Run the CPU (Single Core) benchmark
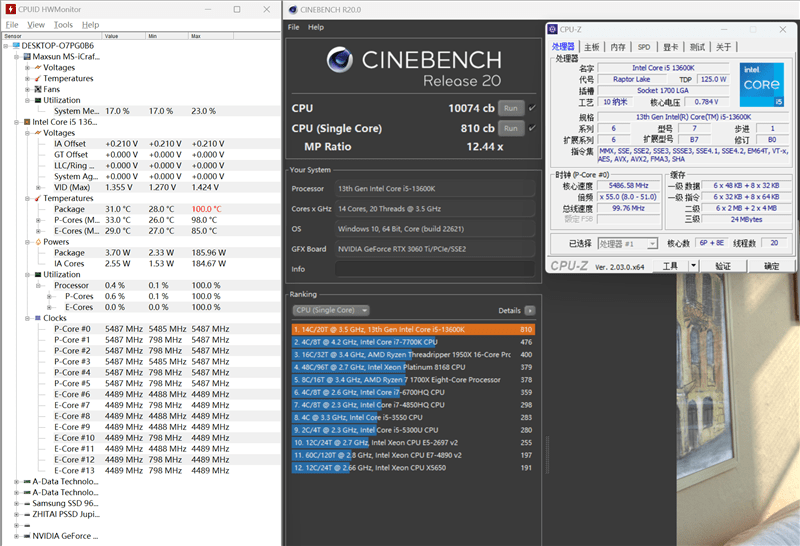Screen dimensions: 800x546 tap(511, 128)
